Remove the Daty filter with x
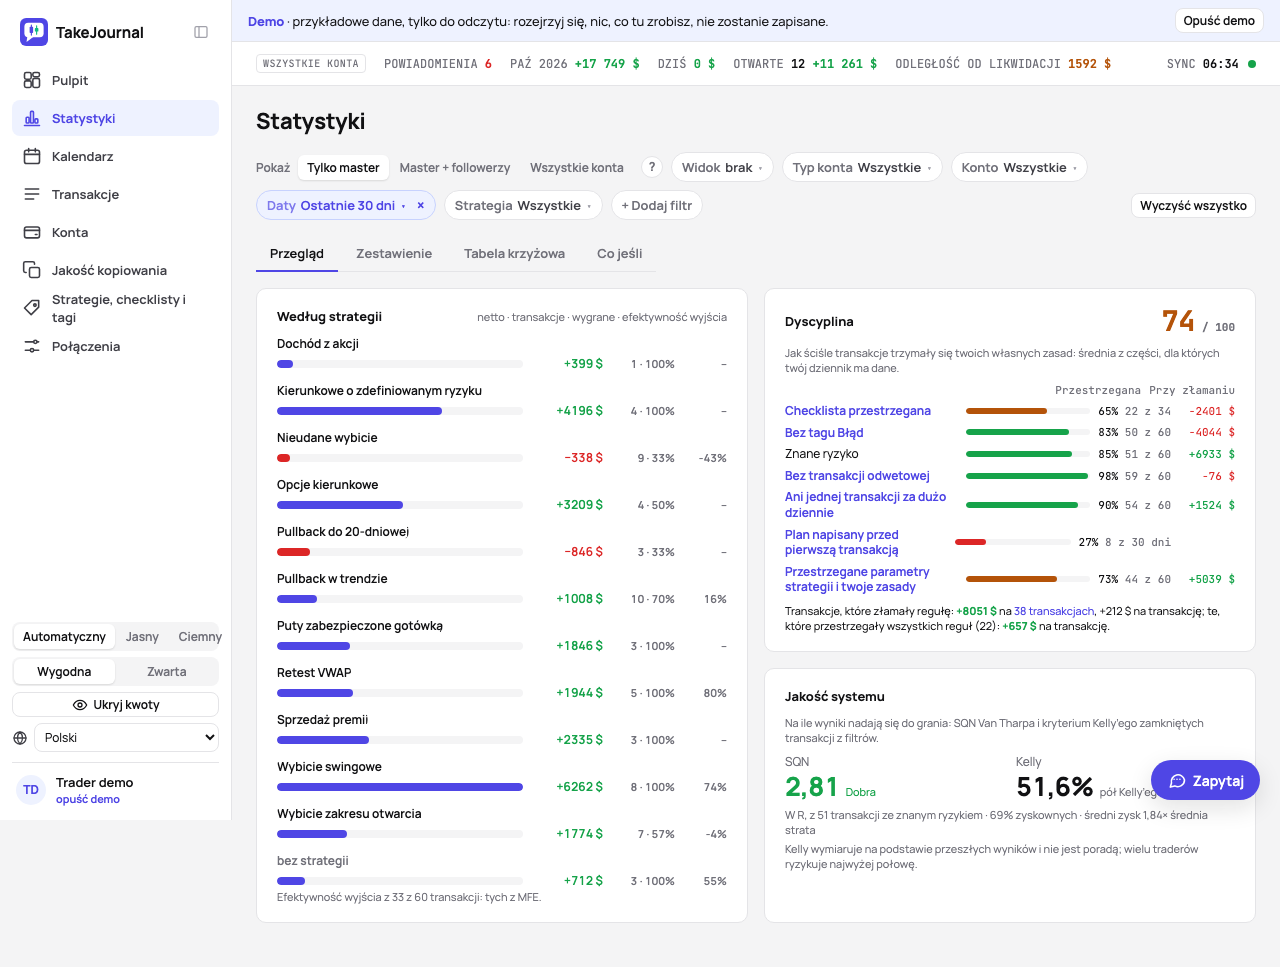This screenshot has width=1280, height=967. [421, 205]
